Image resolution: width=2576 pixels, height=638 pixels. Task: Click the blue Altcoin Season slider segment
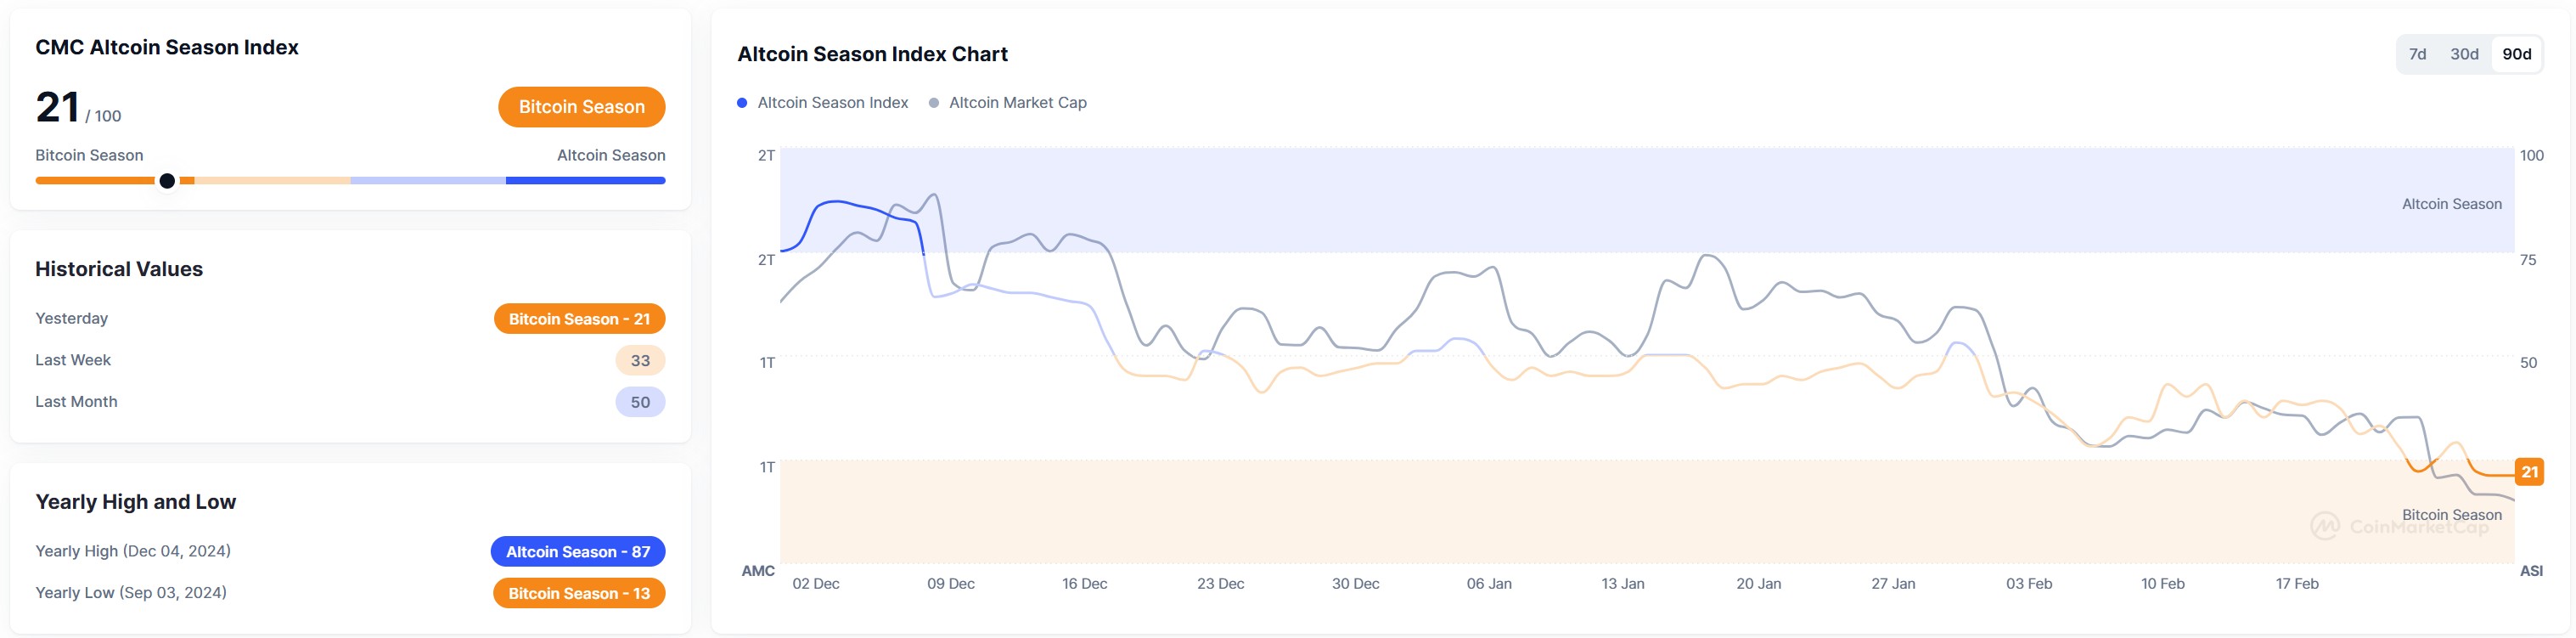pyautogui.click(x=585, y=181)
